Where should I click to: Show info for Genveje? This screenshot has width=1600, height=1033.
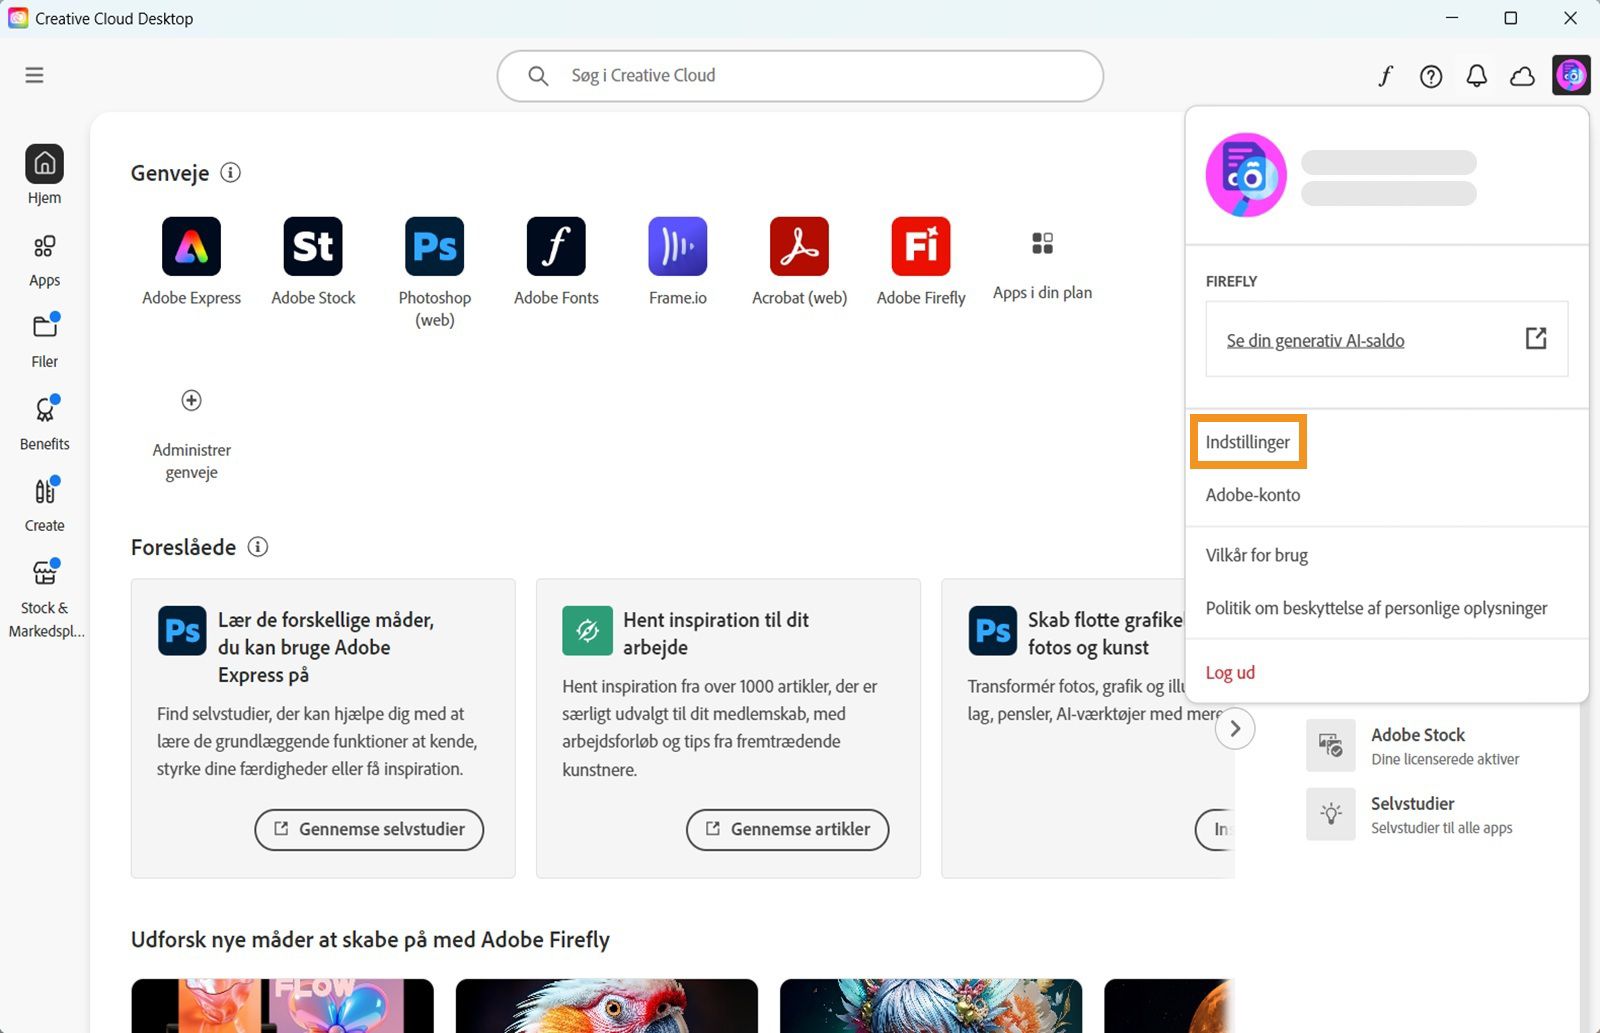pyautogui.click(x=230, y=172)
